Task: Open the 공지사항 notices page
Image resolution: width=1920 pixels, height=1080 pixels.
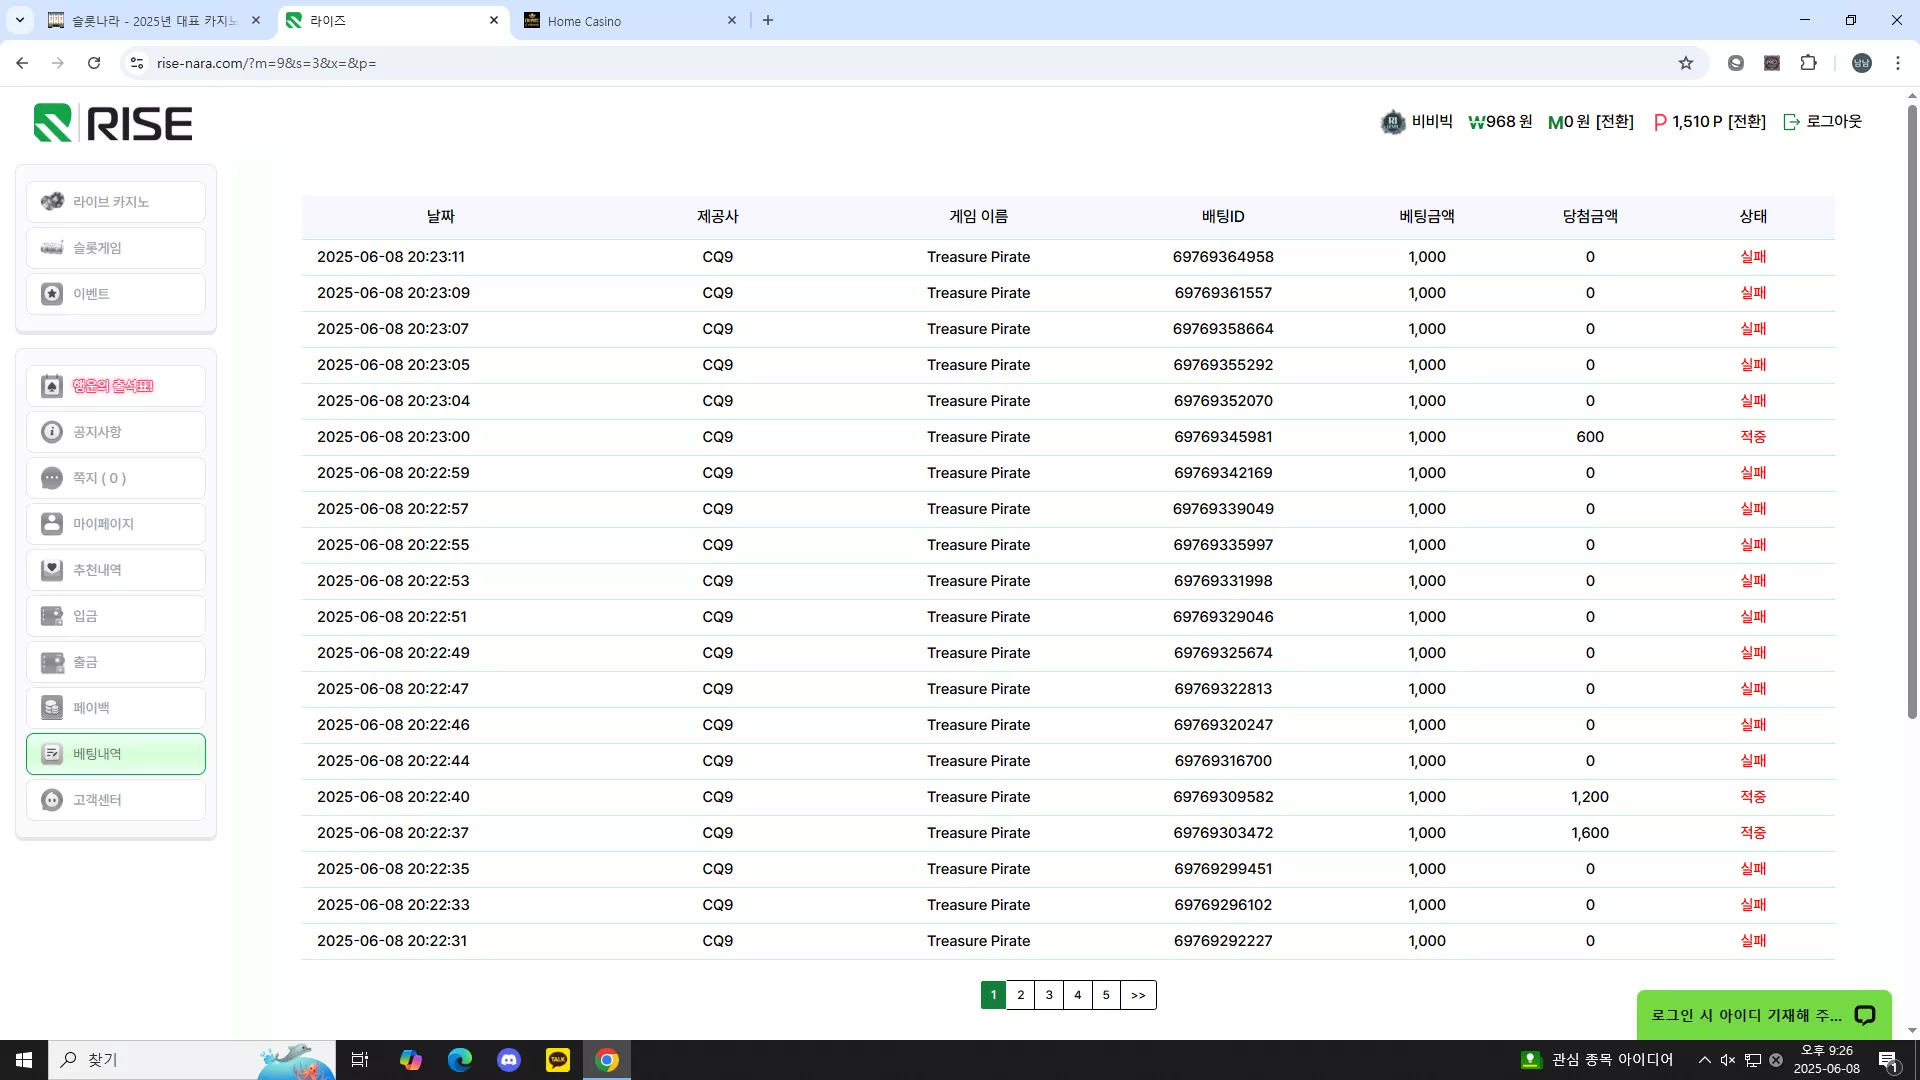Action: [x=116, y=432]
